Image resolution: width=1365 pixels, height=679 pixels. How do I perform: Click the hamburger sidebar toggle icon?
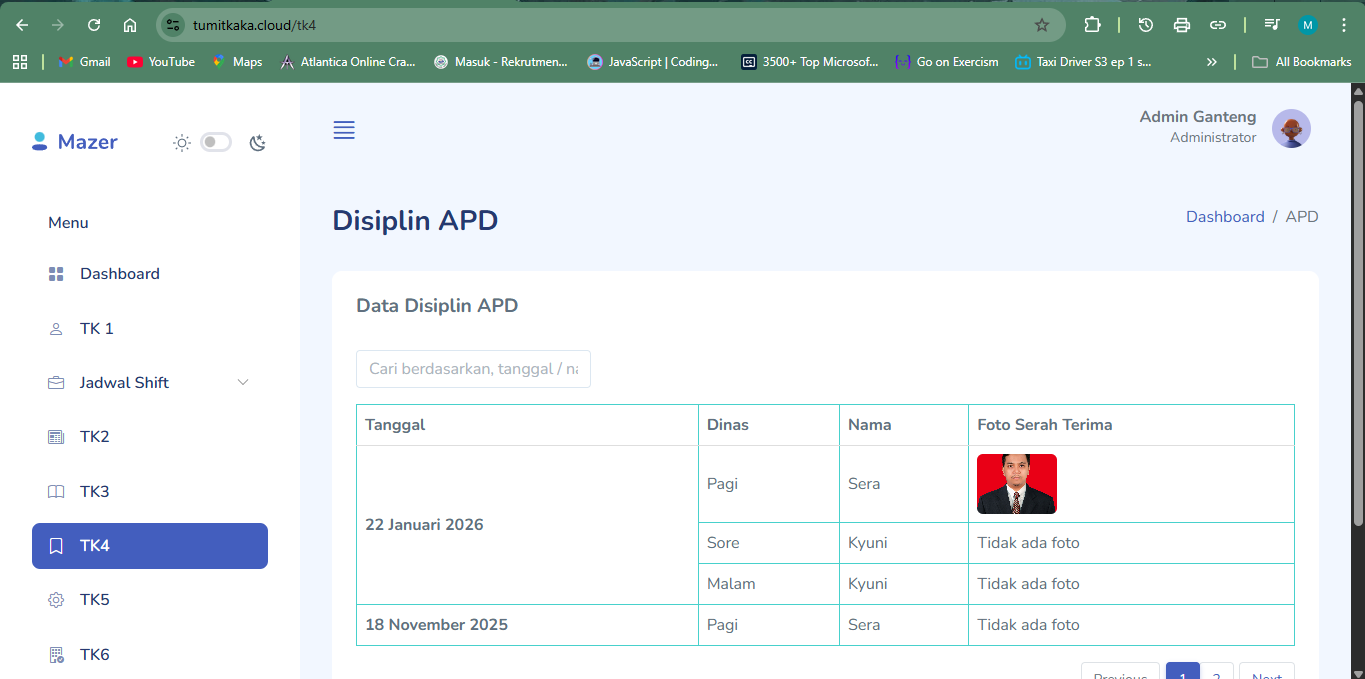pos(344,130)
